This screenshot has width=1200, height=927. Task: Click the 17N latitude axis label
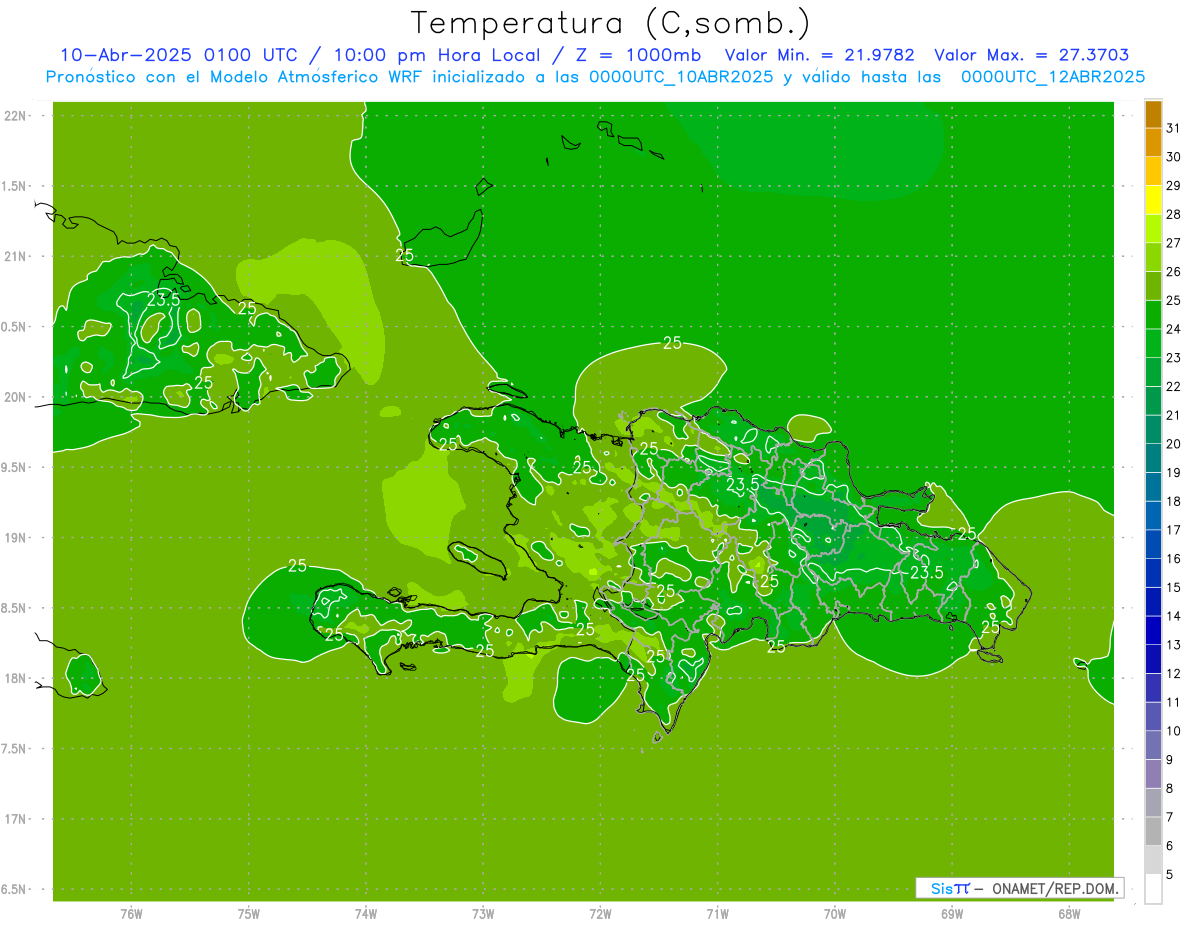click(16, 820)
